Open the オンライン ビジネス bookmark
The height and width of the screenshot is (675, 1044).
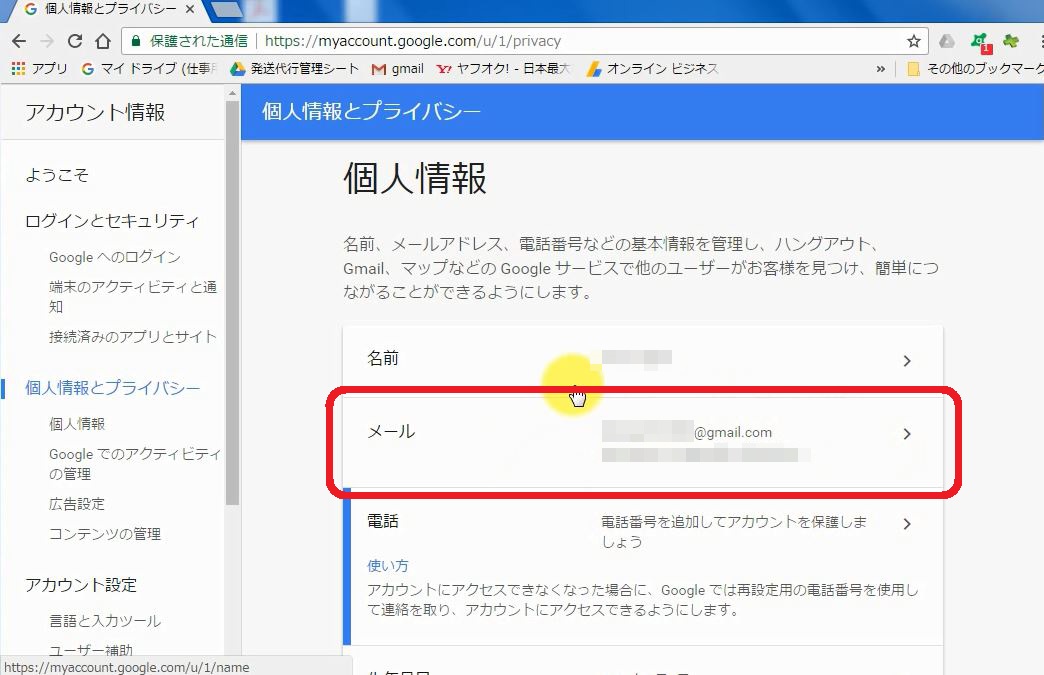[x=652, y=69]
